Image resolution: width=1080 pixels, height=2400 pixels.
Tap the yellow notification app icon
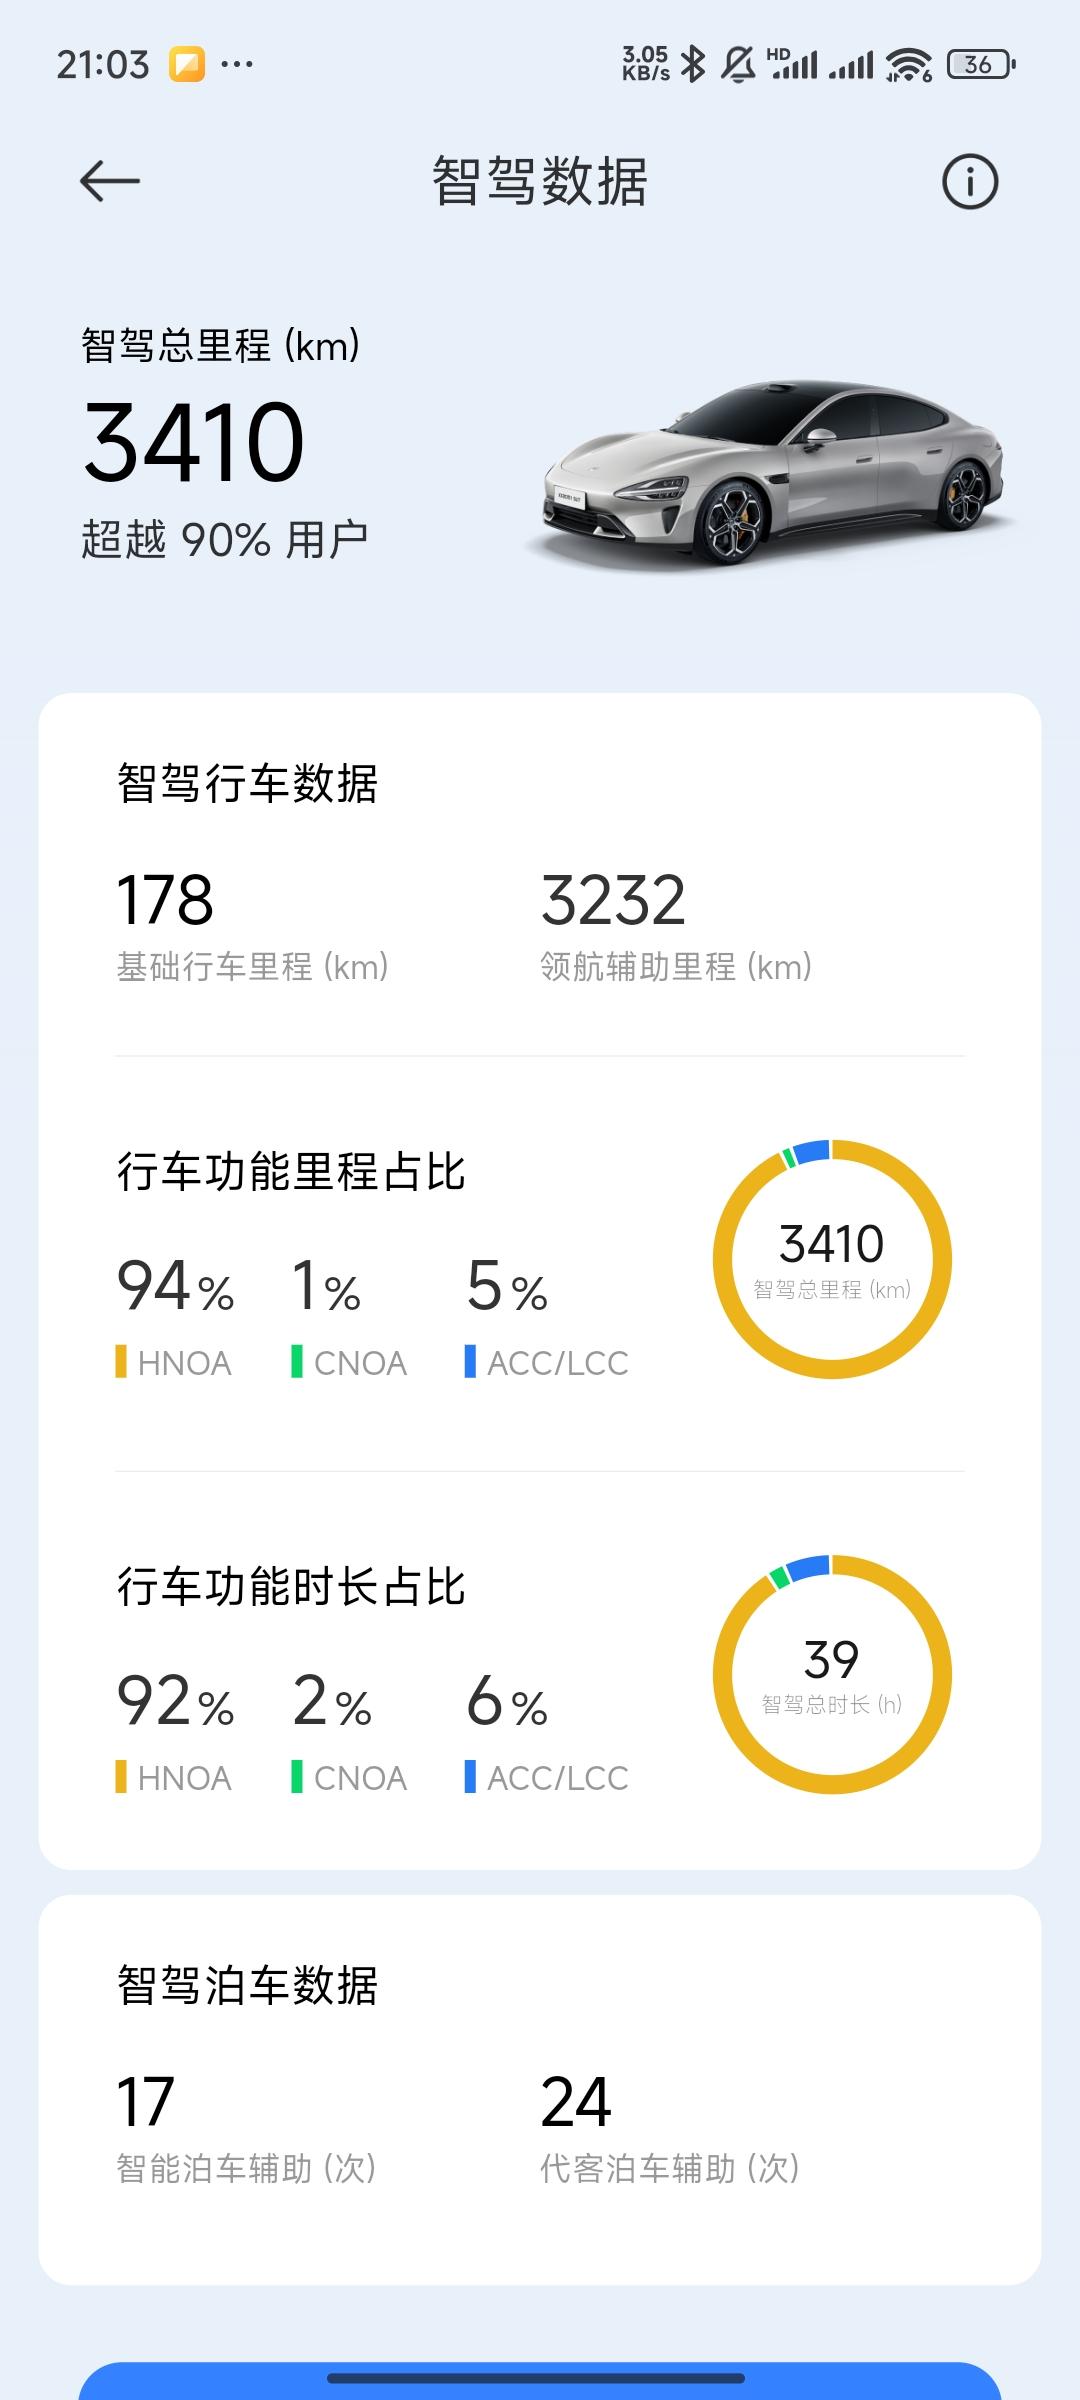coord(187,65)
